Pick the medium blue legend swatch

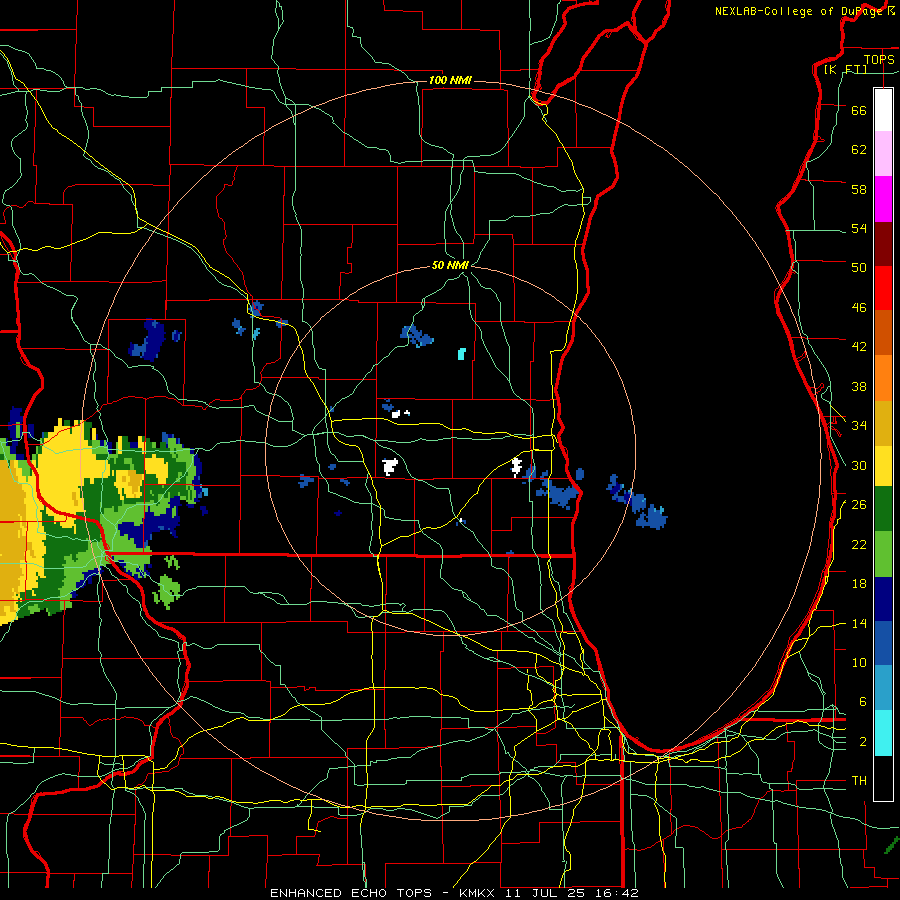click(x=883, y=643)
